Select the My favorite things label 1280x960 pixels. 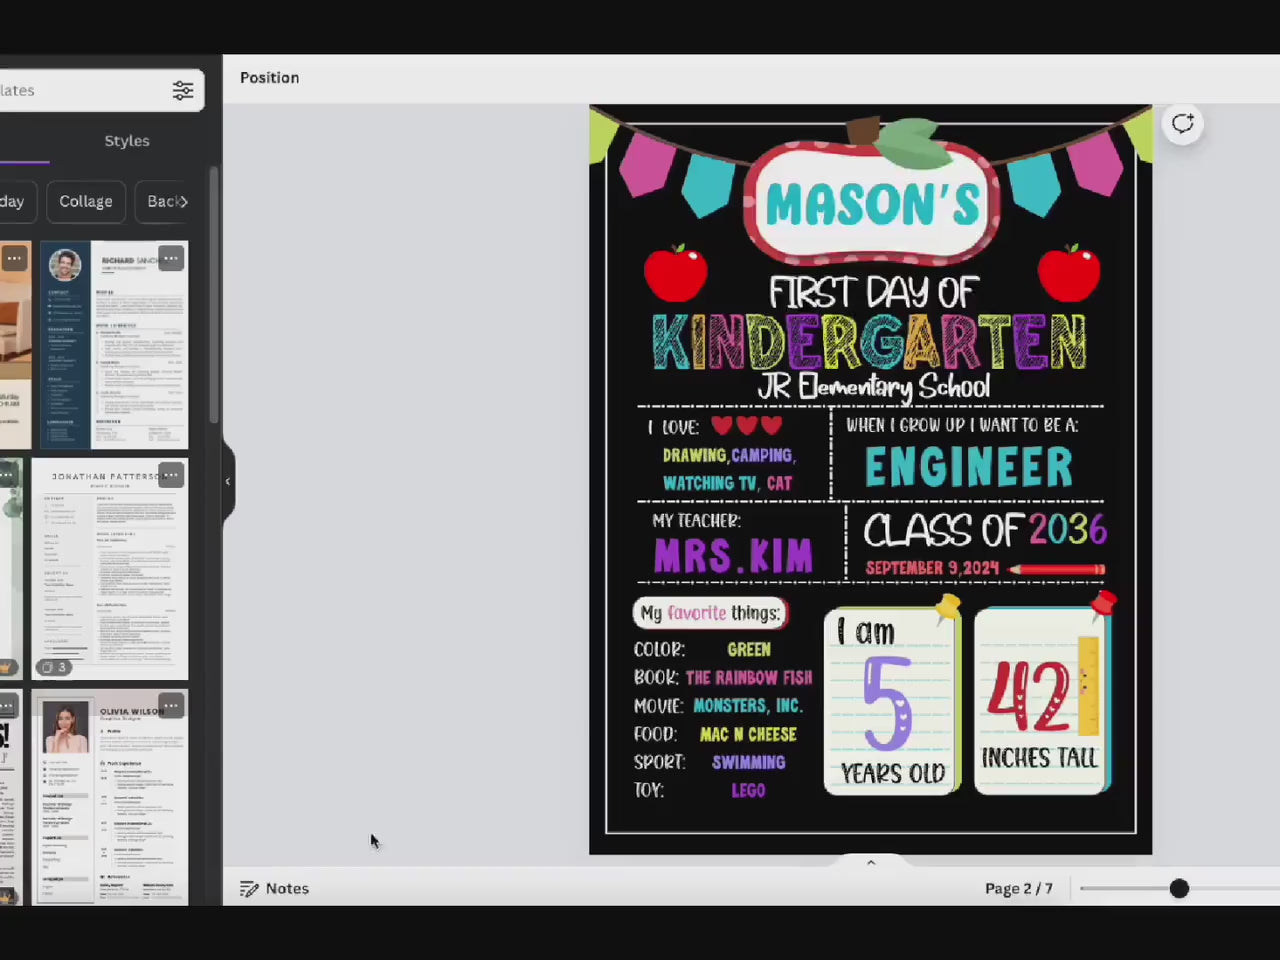point(711,613)
